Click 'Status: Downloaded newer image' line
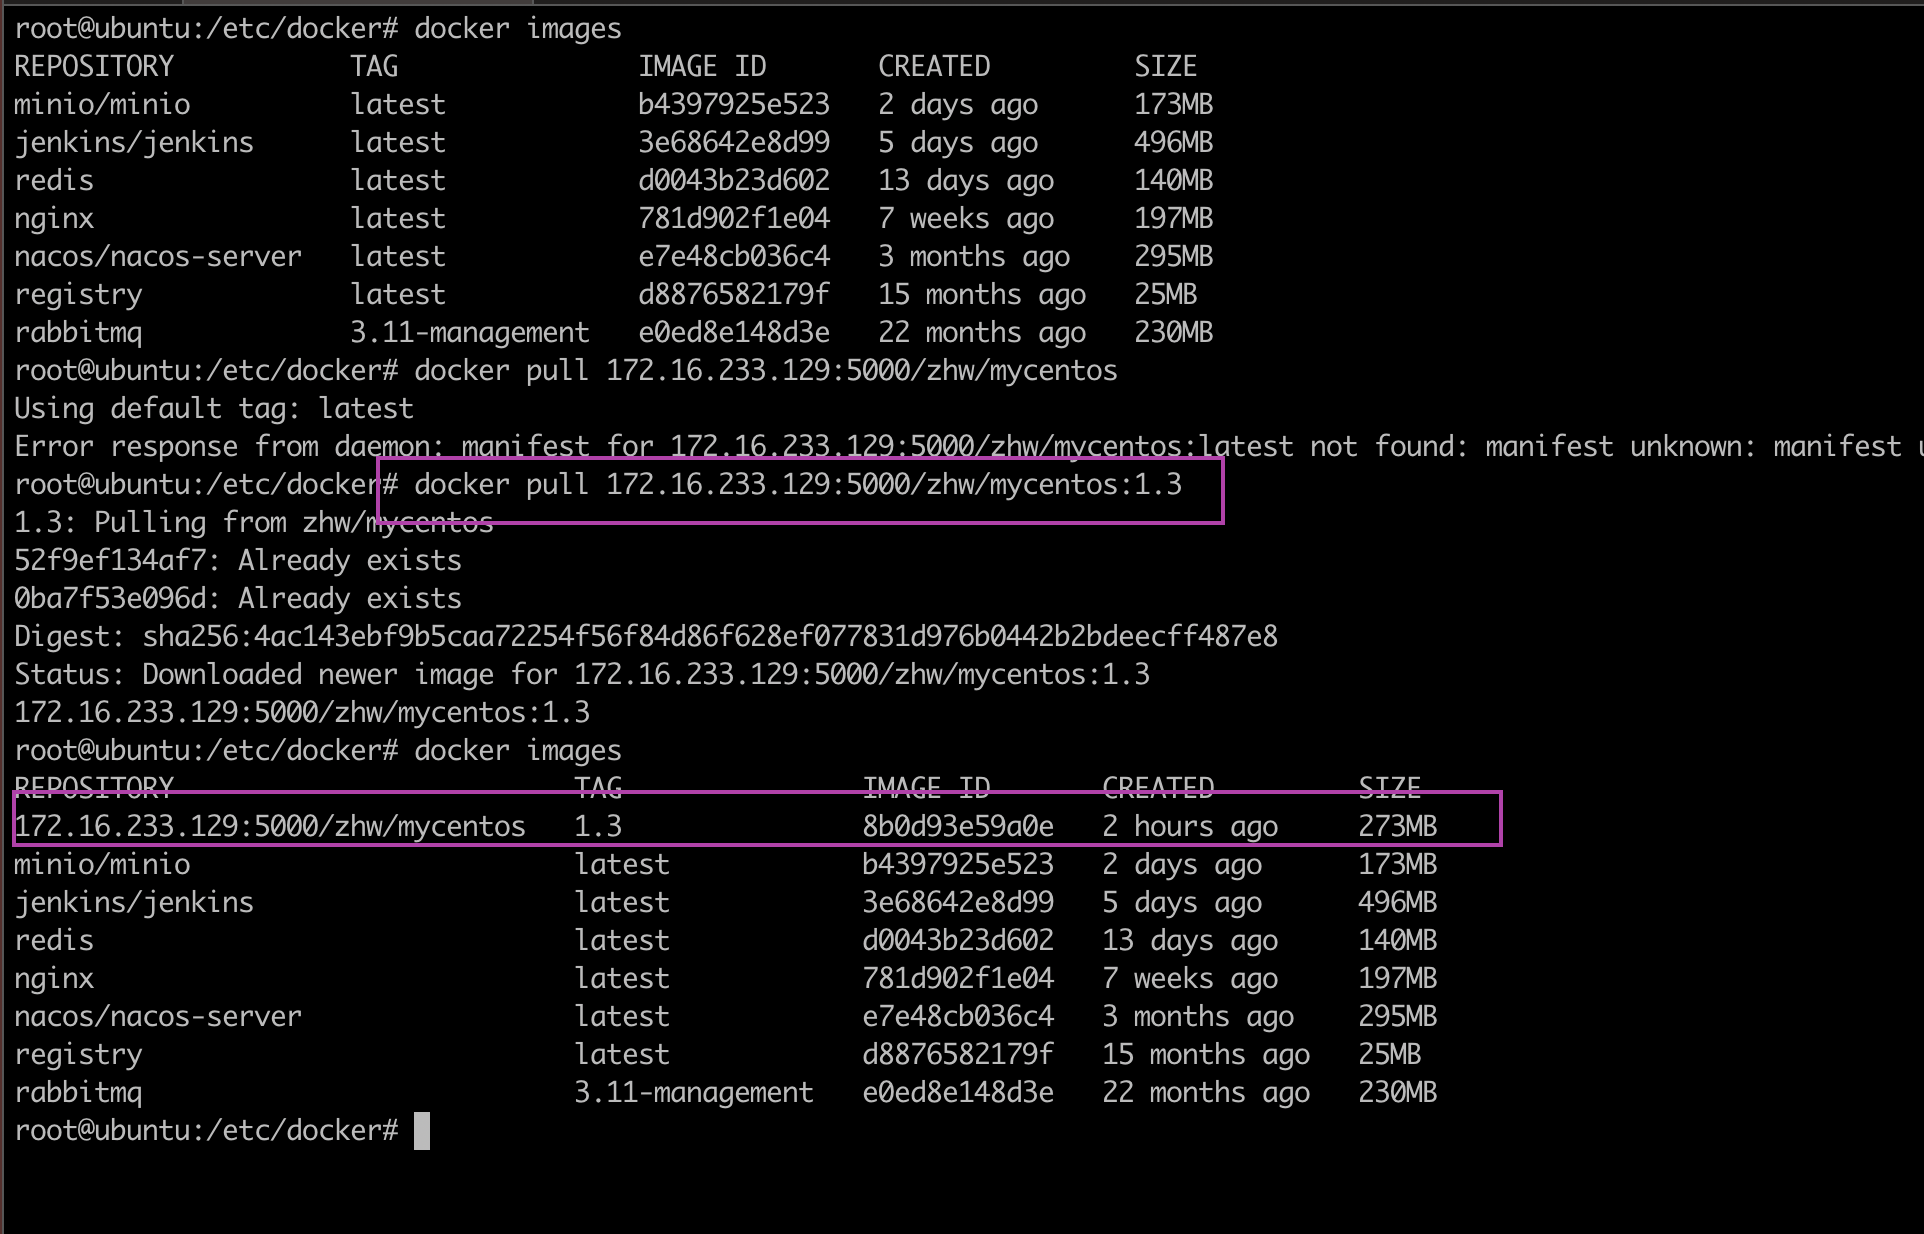Image resolution: width=1924 pixels, height=1234 pixels. point(581,675)
